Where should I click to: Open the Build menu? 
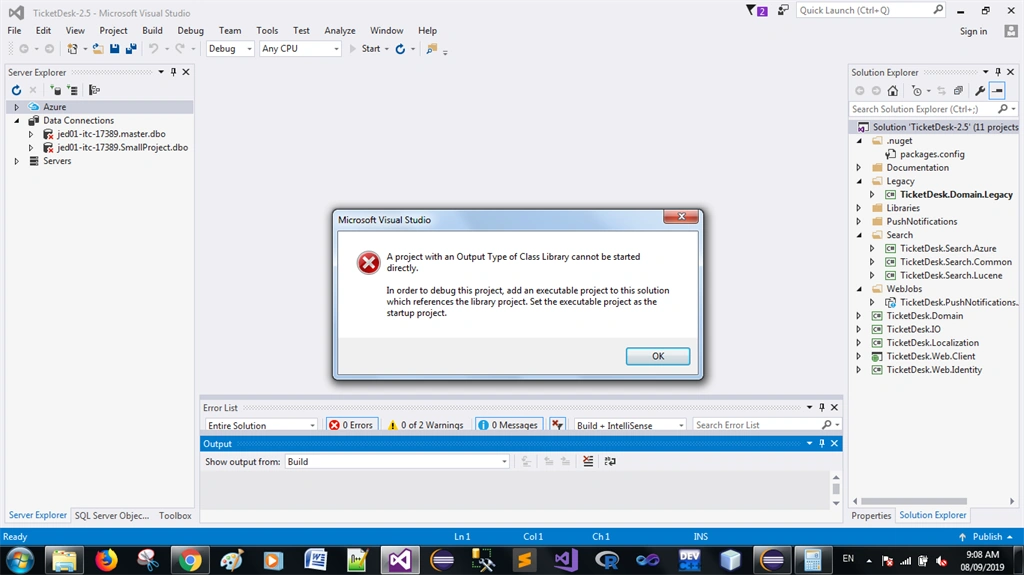[x=152, y=30]
